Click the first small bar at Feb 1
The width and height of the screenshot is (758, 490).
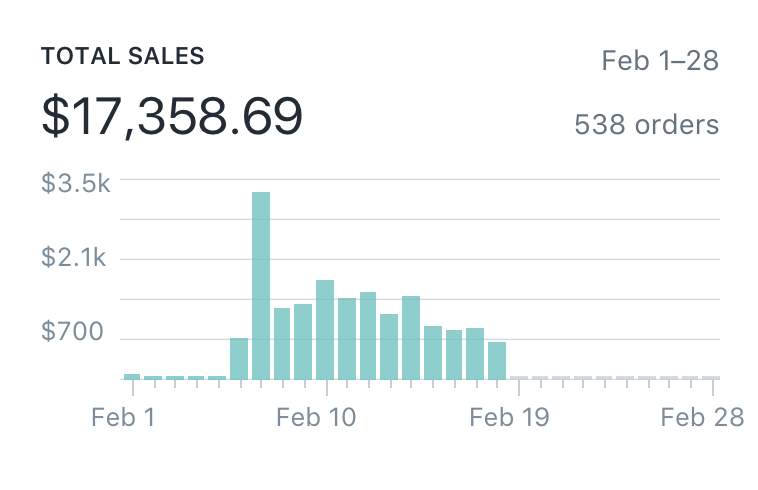pyautogui.click(x=132, y=376)
